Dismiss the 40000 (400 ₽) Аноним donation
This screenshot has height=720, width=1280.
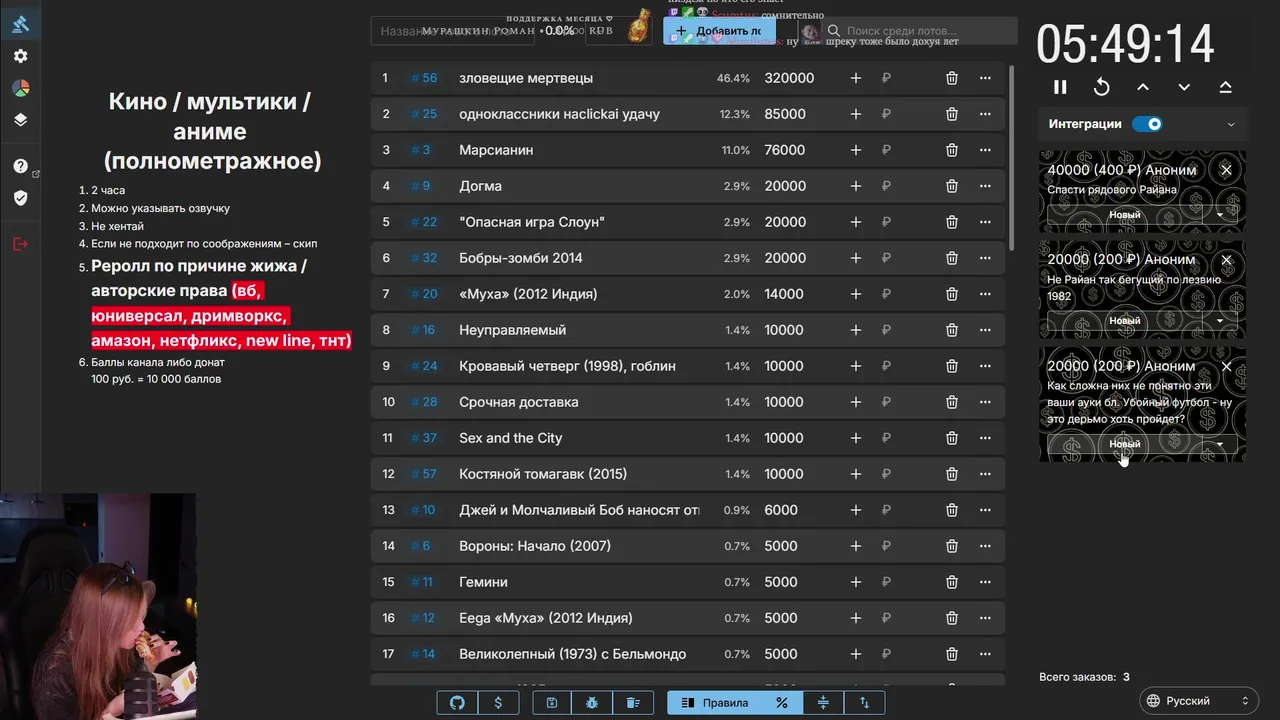[x=1226, y=170]
